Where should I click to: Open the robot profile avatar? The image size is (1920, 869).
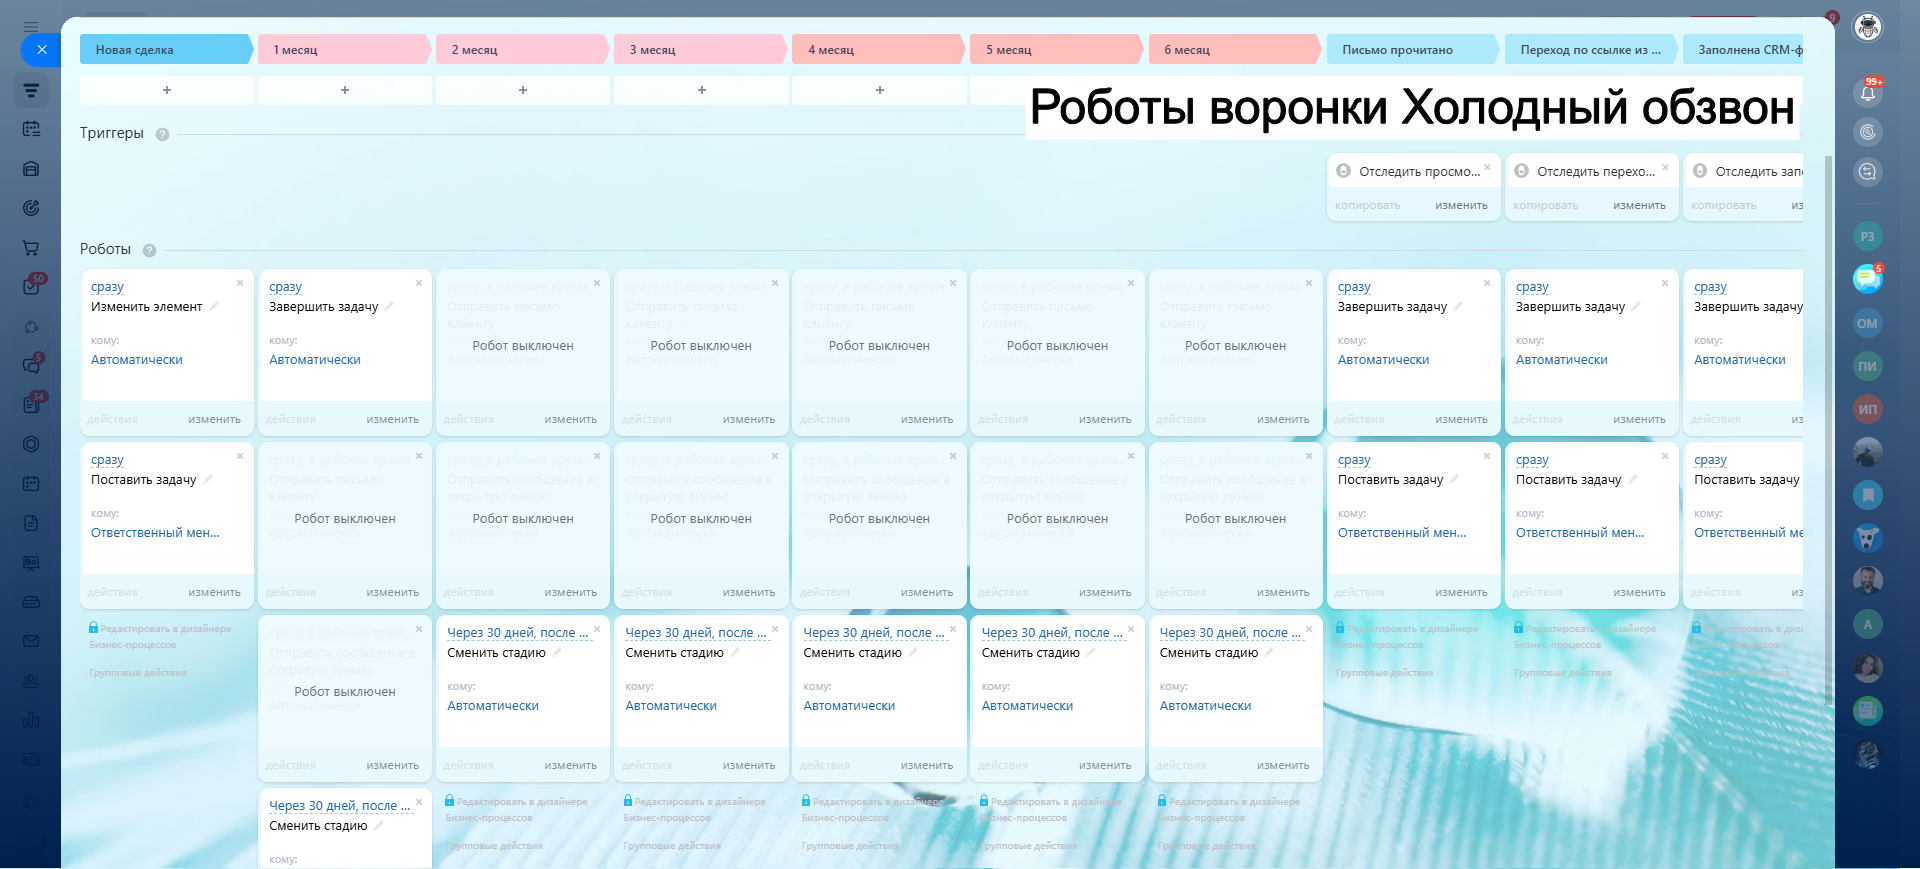[1867, 27]
